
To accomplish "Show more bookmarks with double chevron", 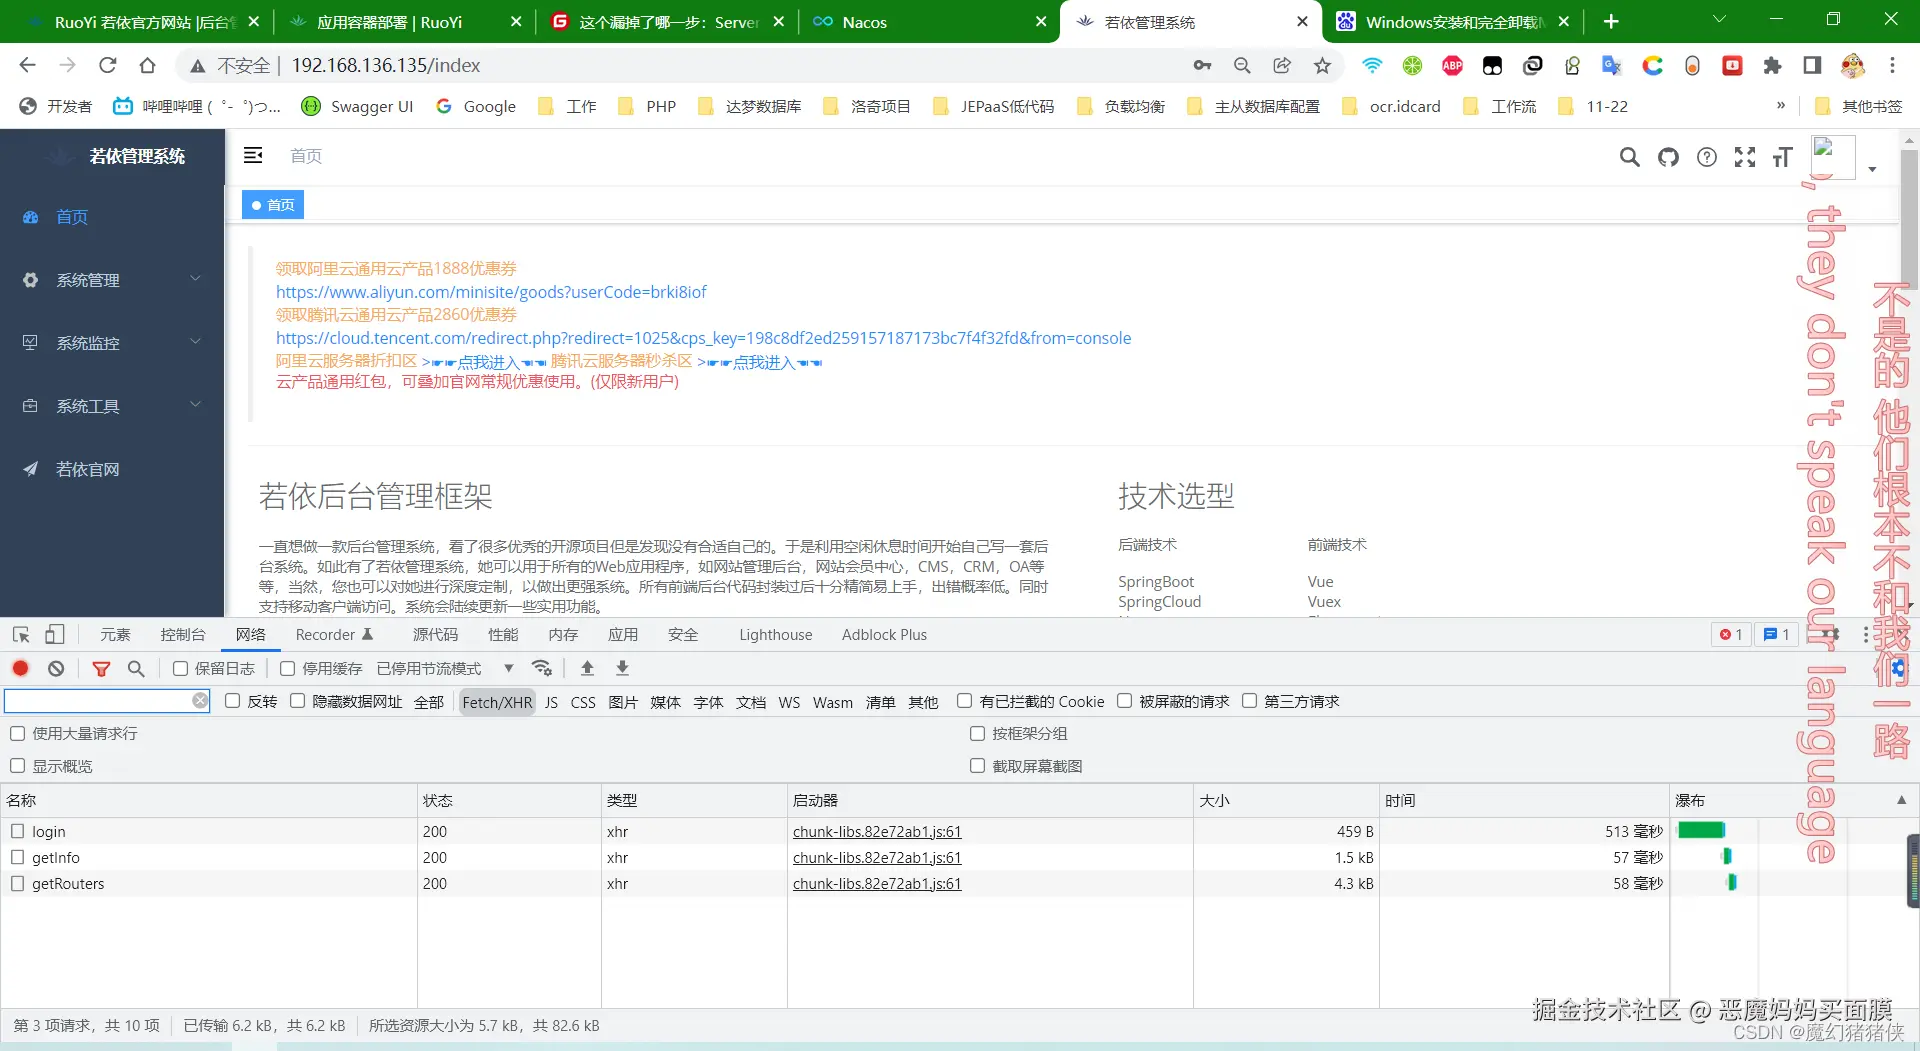I will (x=1780, y=106).
